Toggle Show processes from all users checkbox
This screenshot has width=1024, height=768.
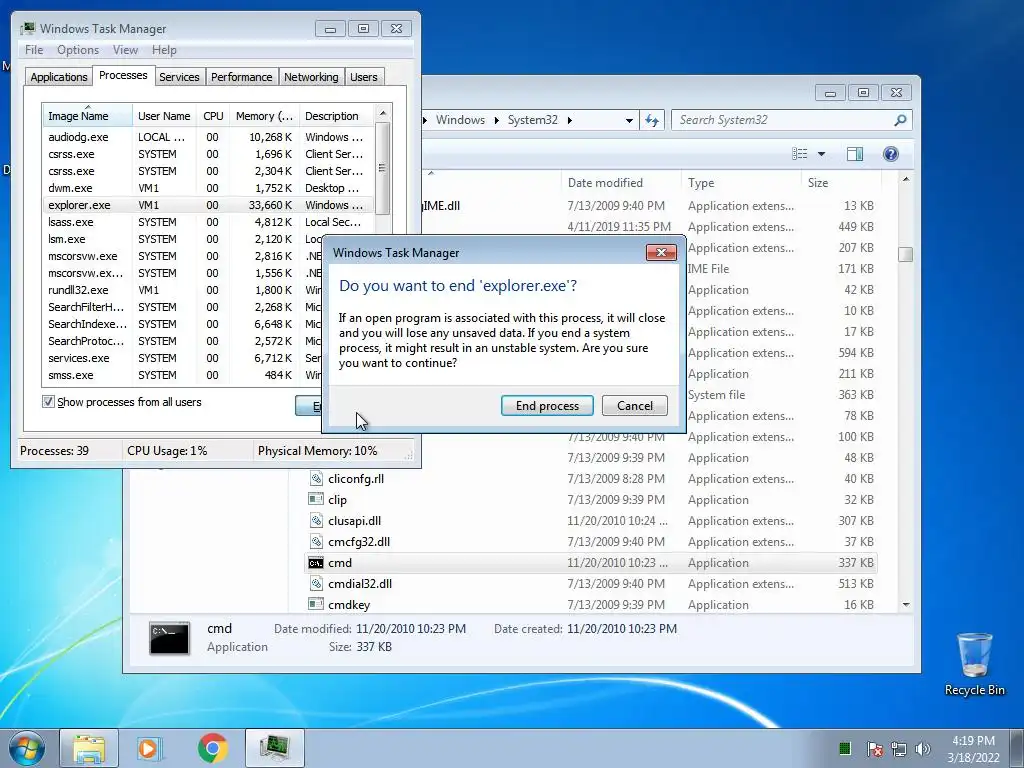point(48,402)
